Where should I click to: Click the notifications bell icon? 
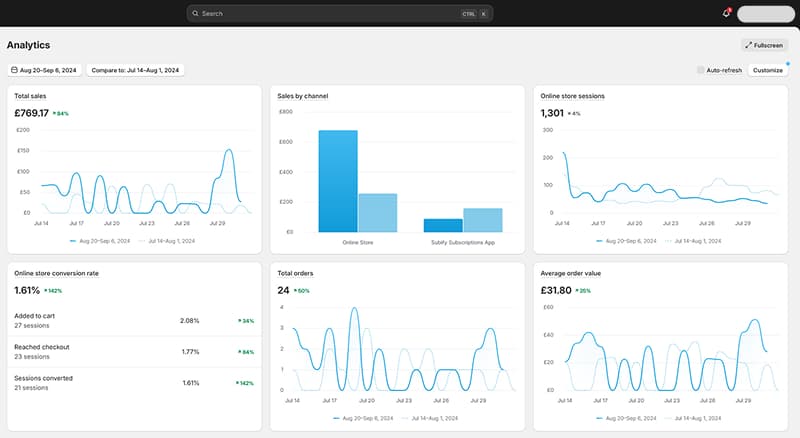pos(726,13)
